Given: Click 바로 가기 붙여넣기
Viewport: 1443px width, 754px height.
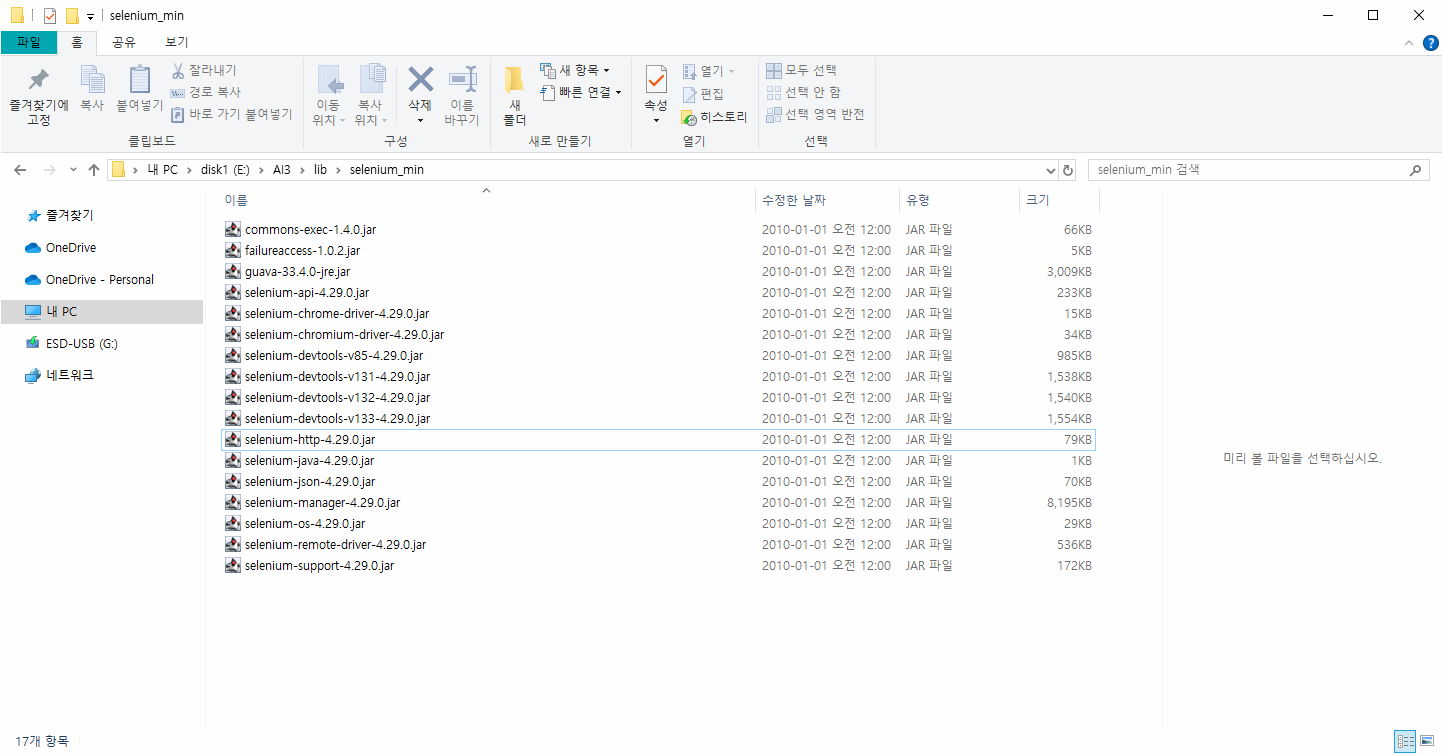Looking at the screenshot, I should (231, 114).
